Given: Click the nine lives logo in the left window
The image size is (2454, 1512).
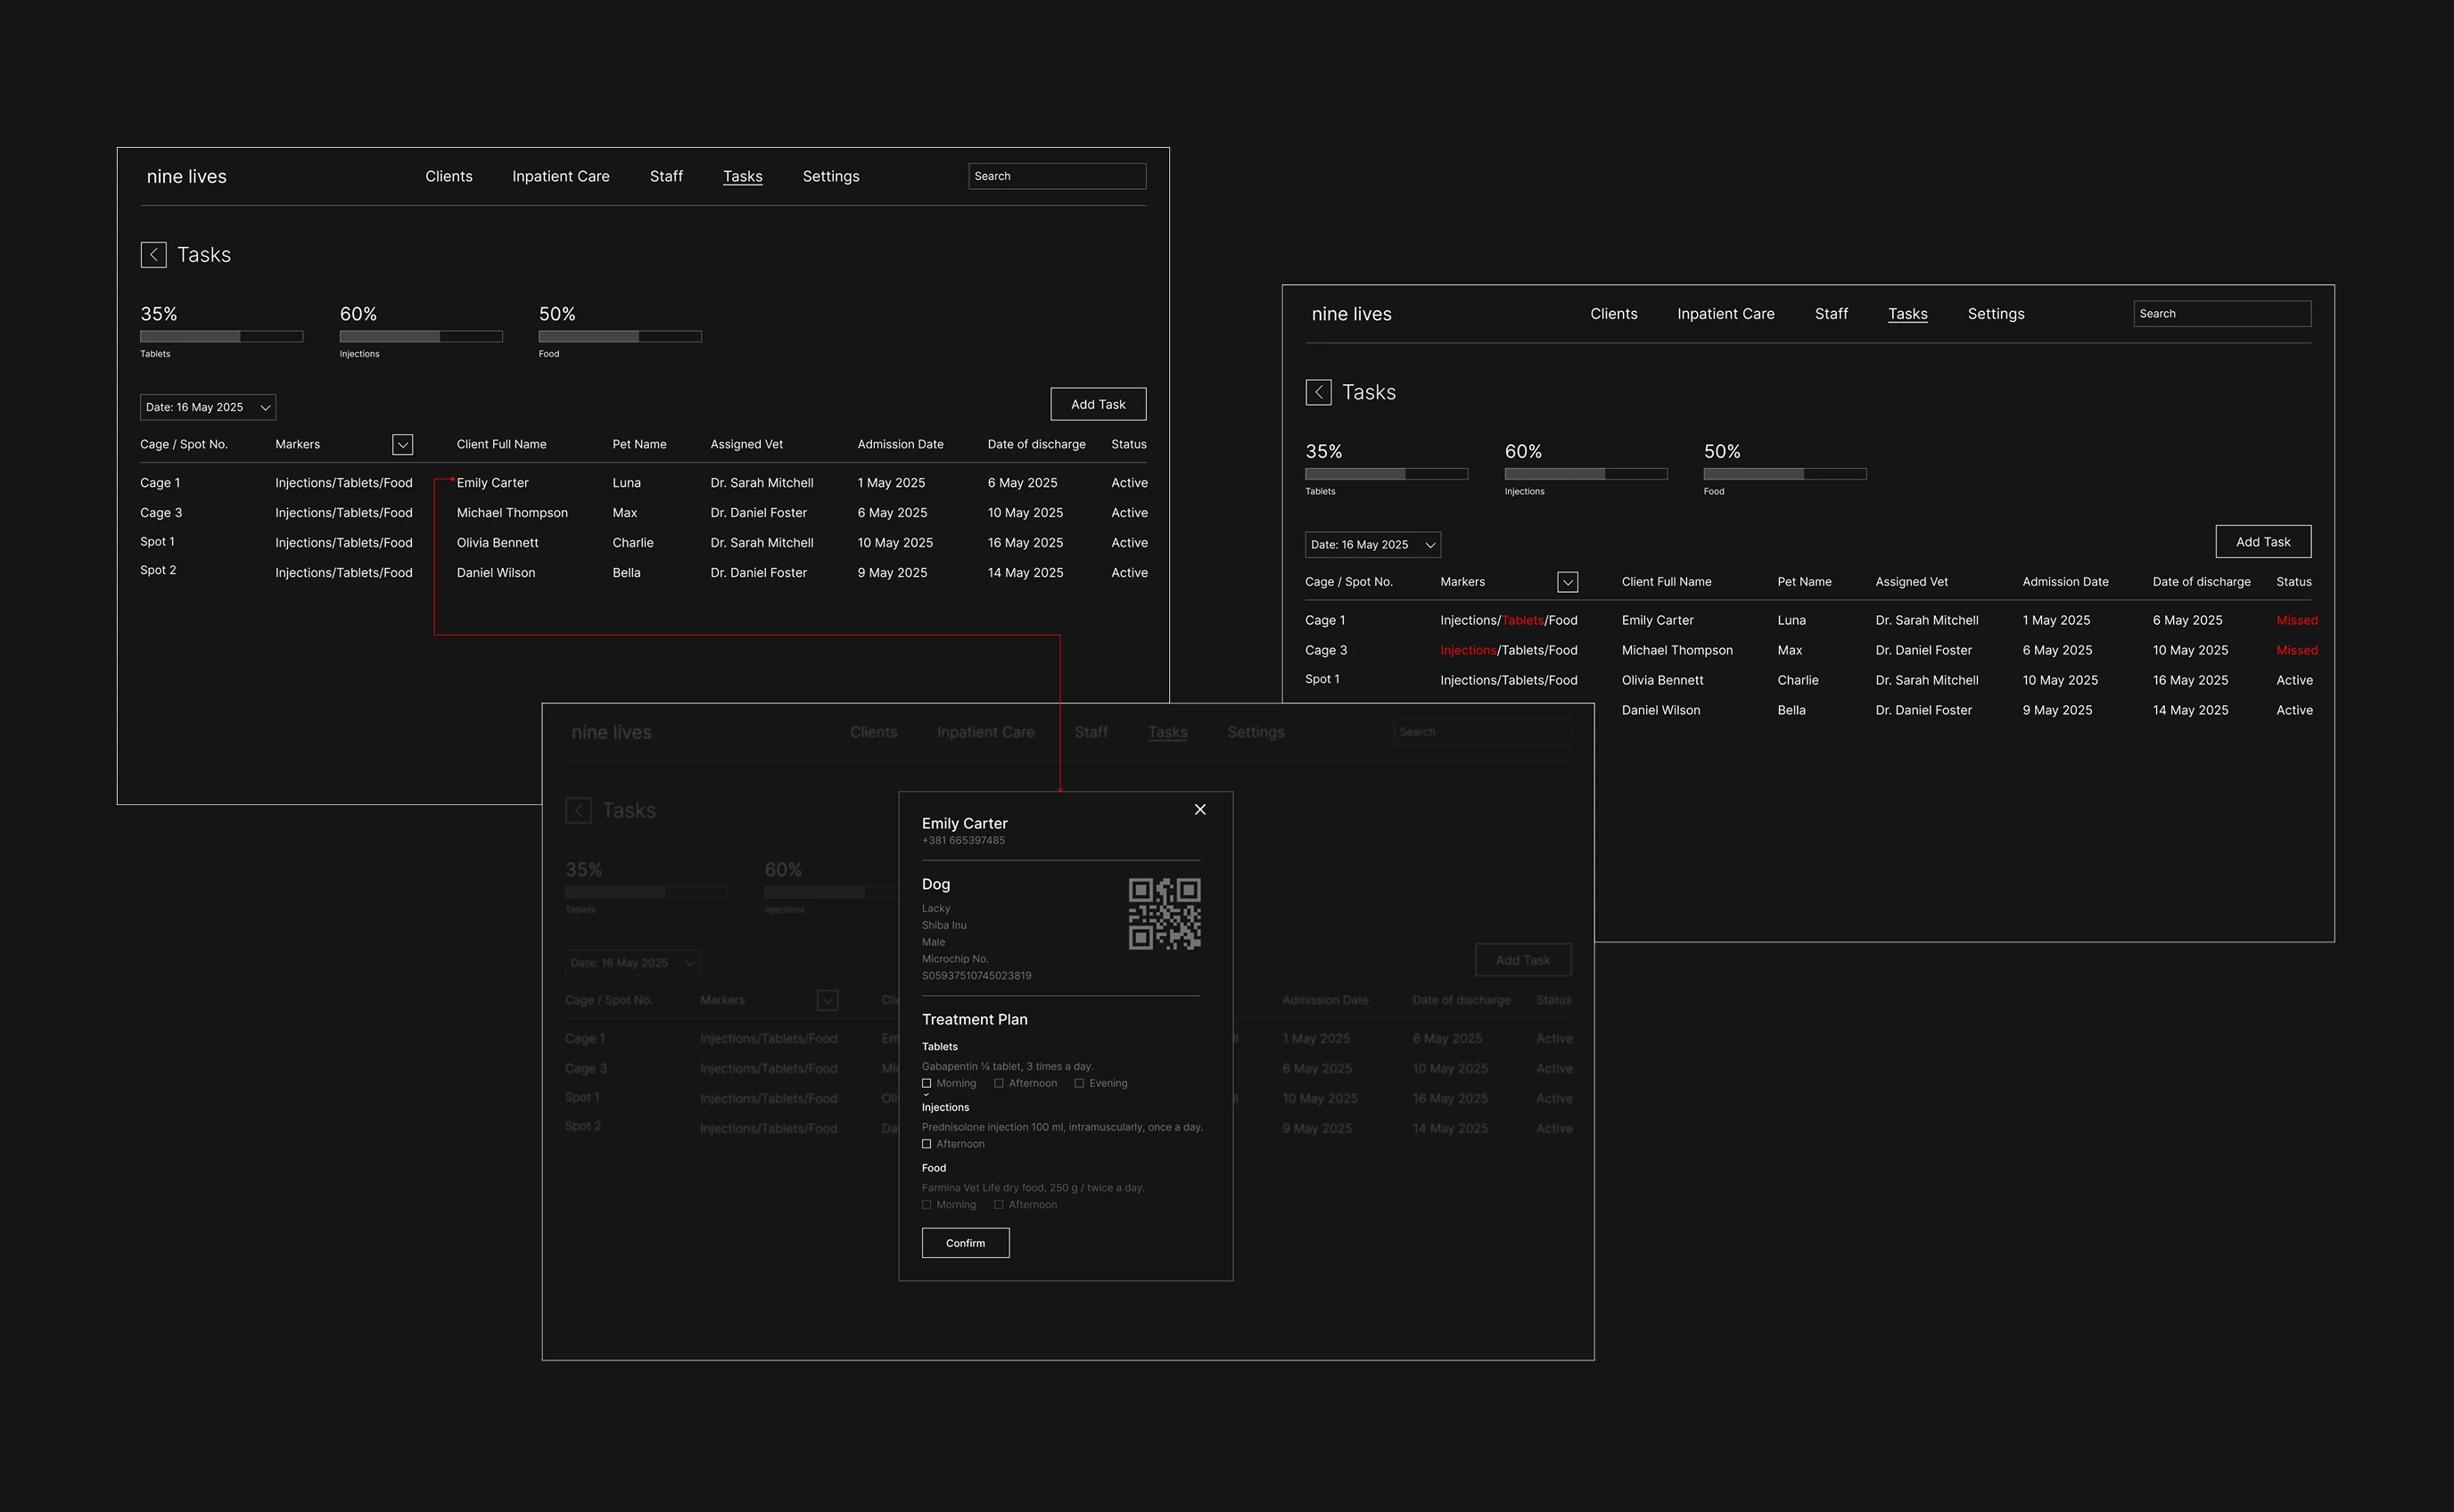Looking at the screenshot, I should point(187,177).
